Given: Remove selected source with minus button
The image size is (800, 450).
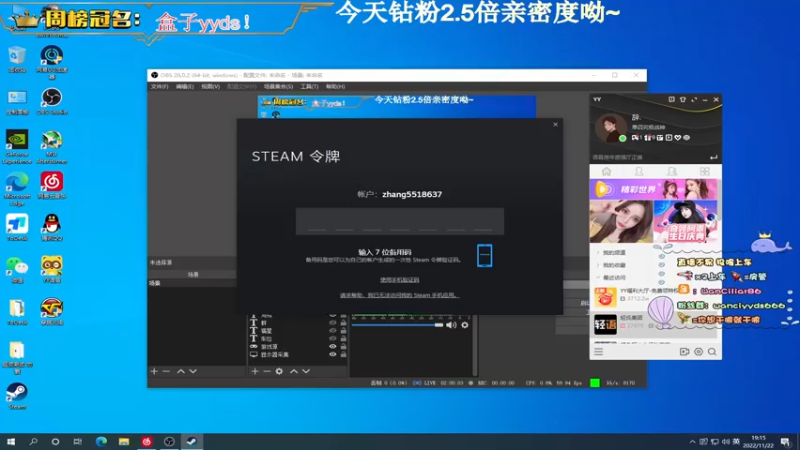Looking at the screenshot, I should click(x=267, y=371).
